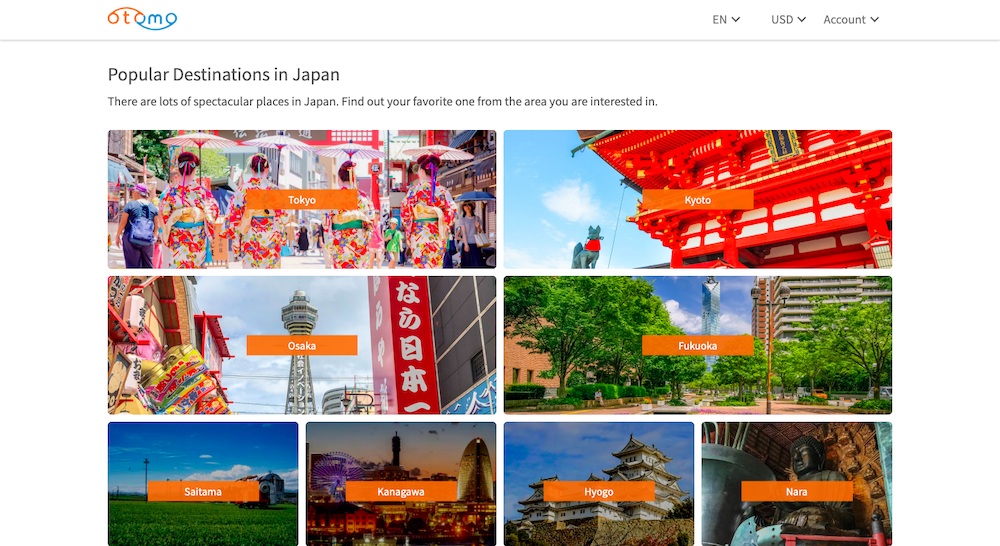Open the Fukuoka destination label

(x=698, y=346)
